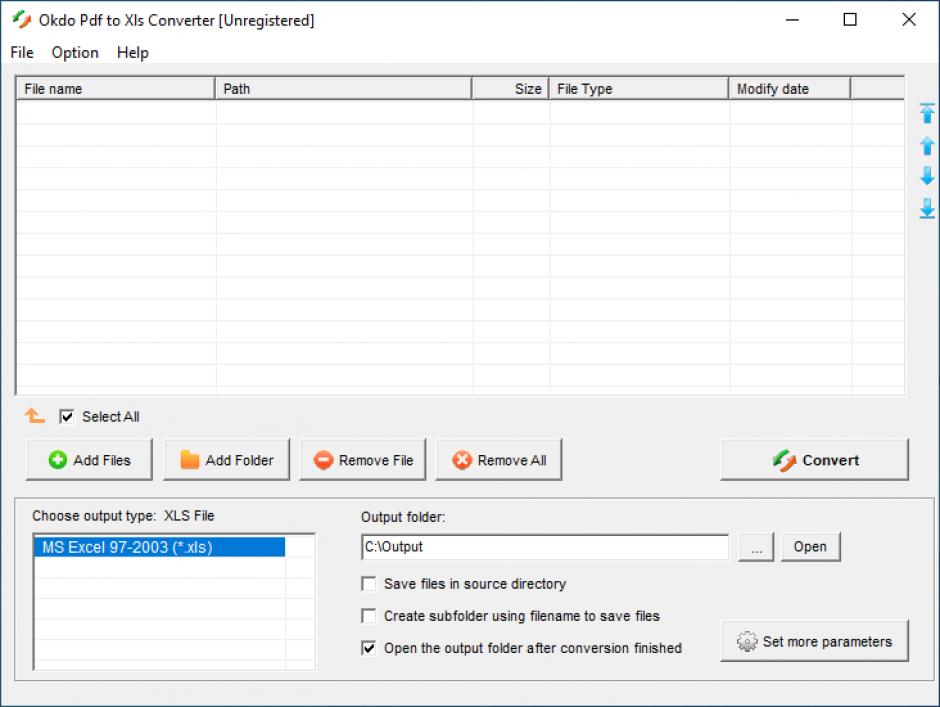Click the Add Files button
The width and height of the screenshot is (940, 707).
[89, 460]
